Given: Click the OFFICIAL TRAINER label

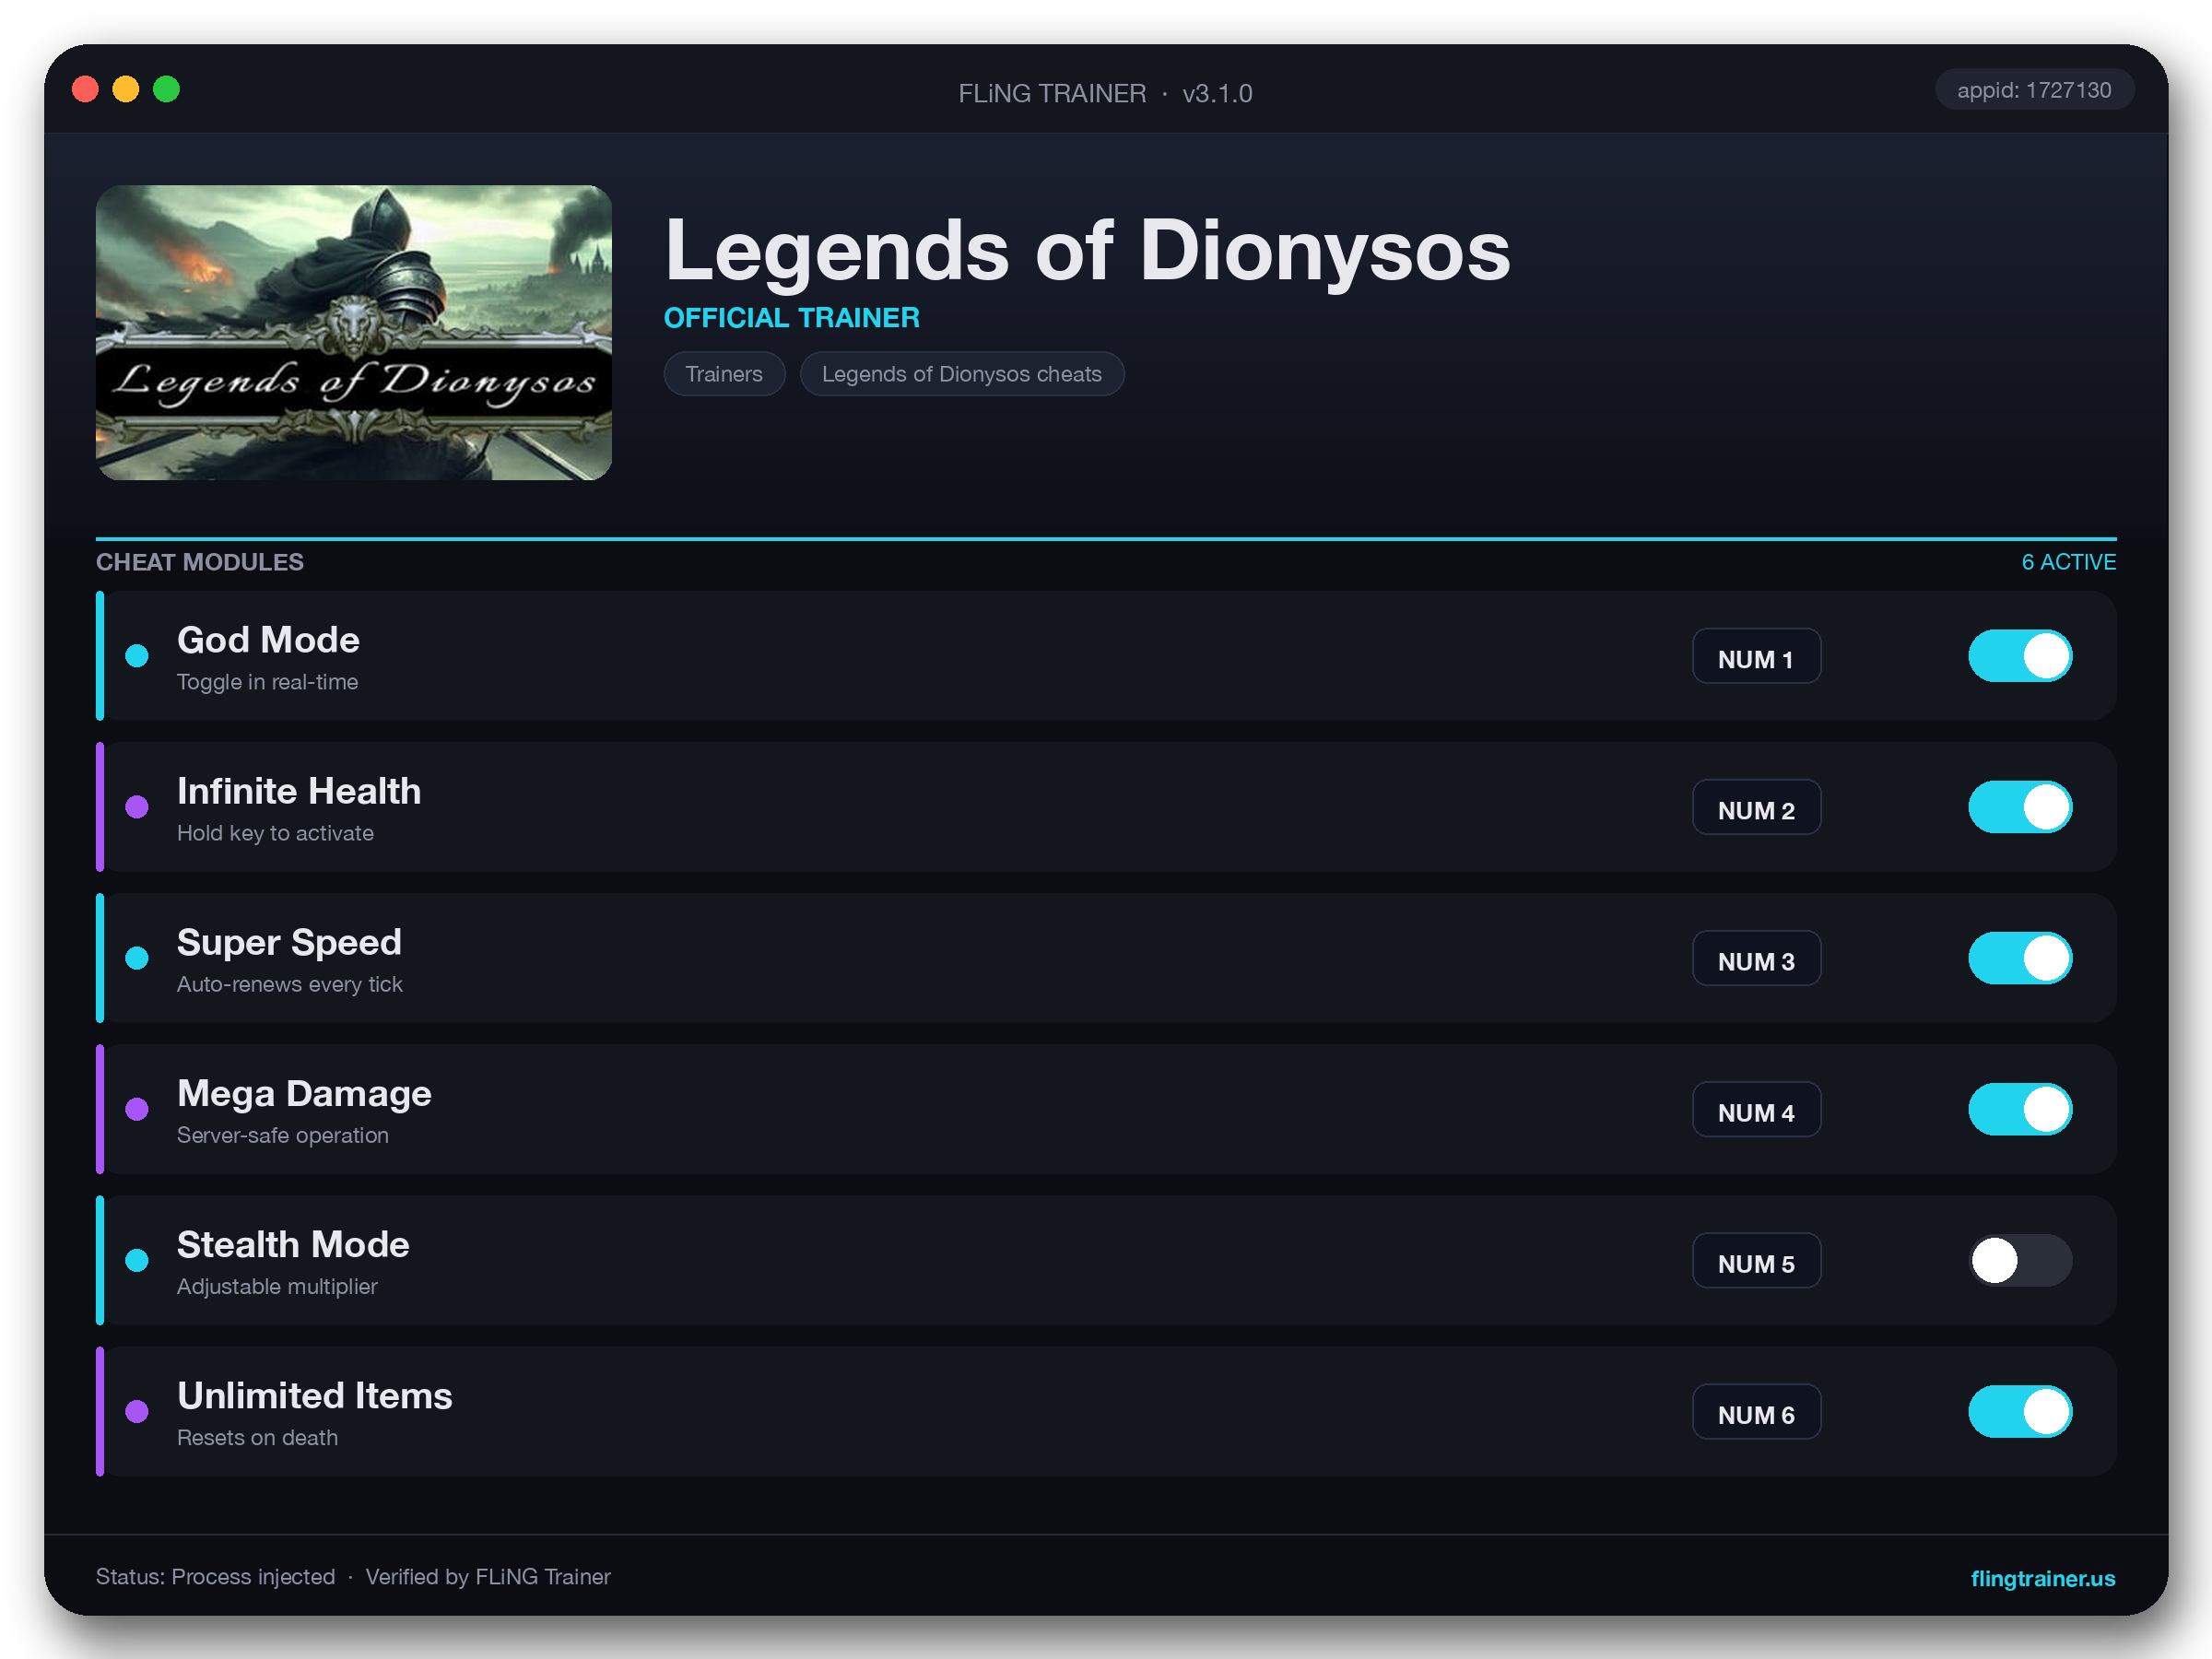Looking at the screenshot, I should pos(791,318).
